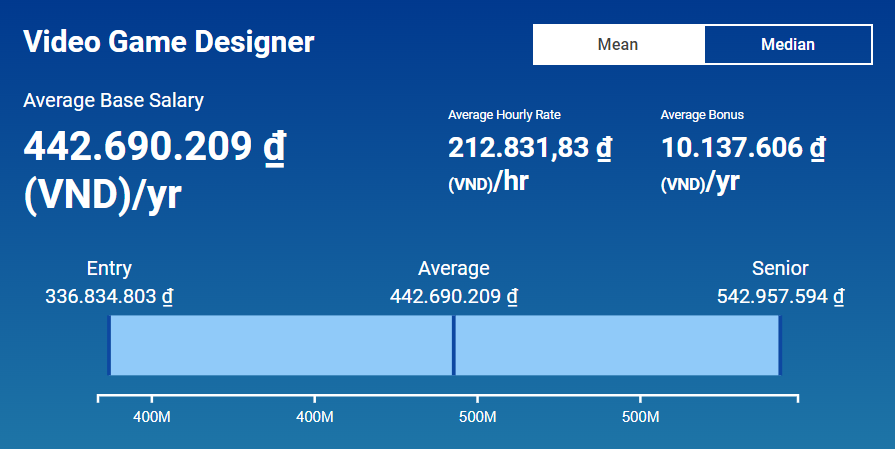Select the entry salary 336.834.803 ₫
The height and width of the screenshot is (449, 895).
[109, 297]
